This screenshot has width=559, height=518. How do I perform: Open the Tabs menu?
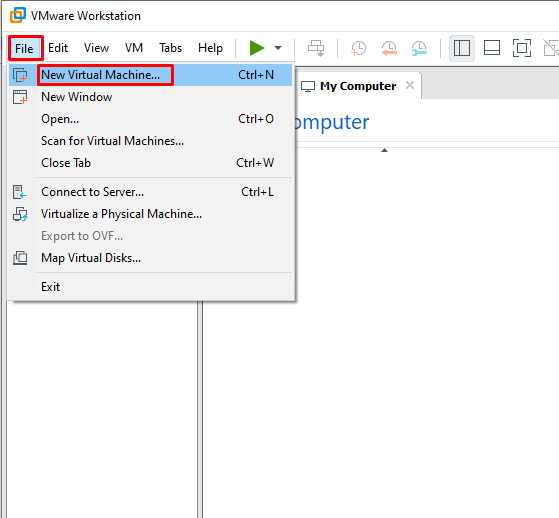tap(170, 48)
